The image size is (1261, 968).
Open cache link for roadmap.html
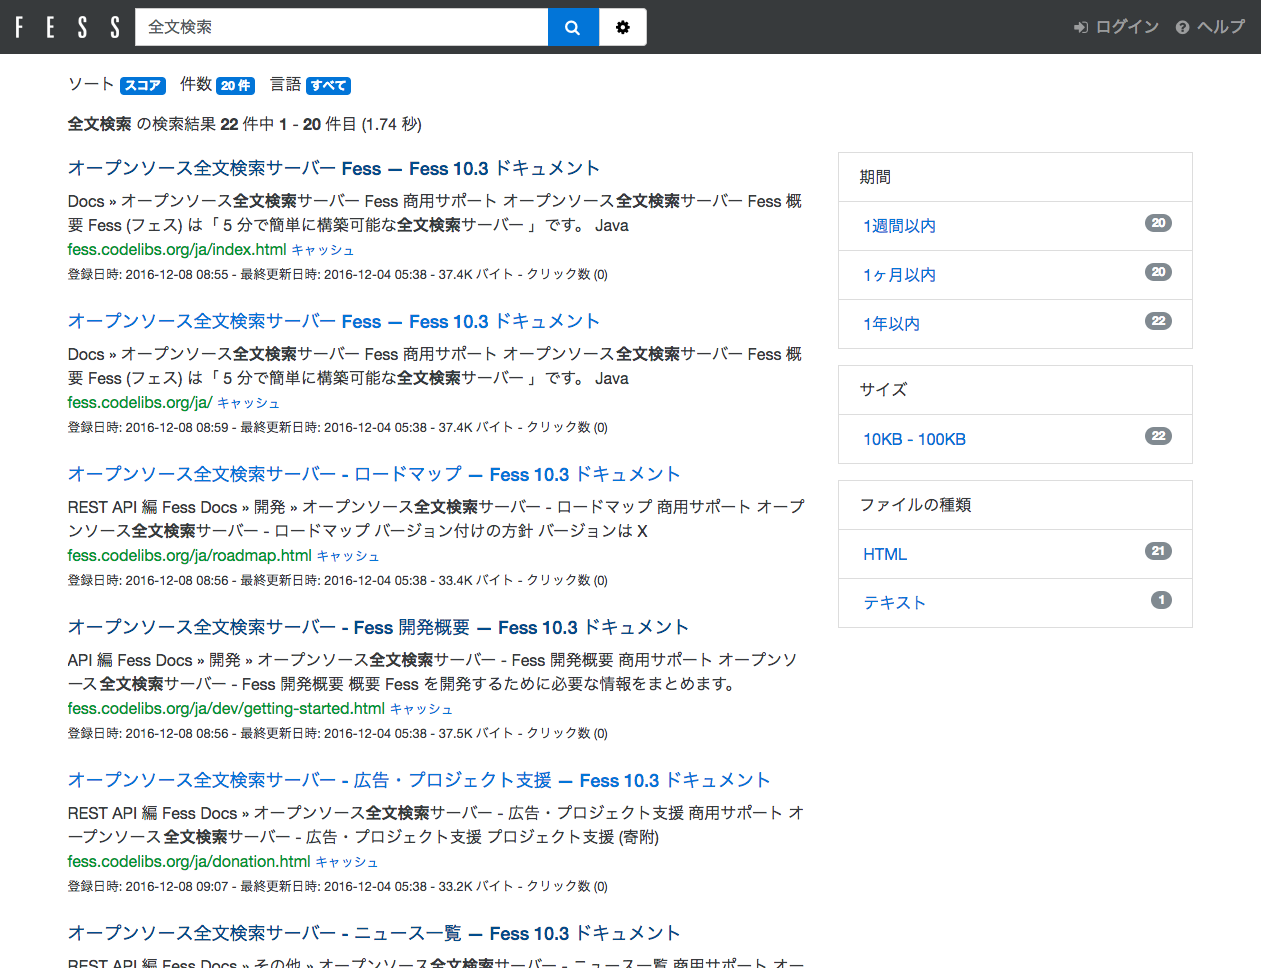point(348,556)
